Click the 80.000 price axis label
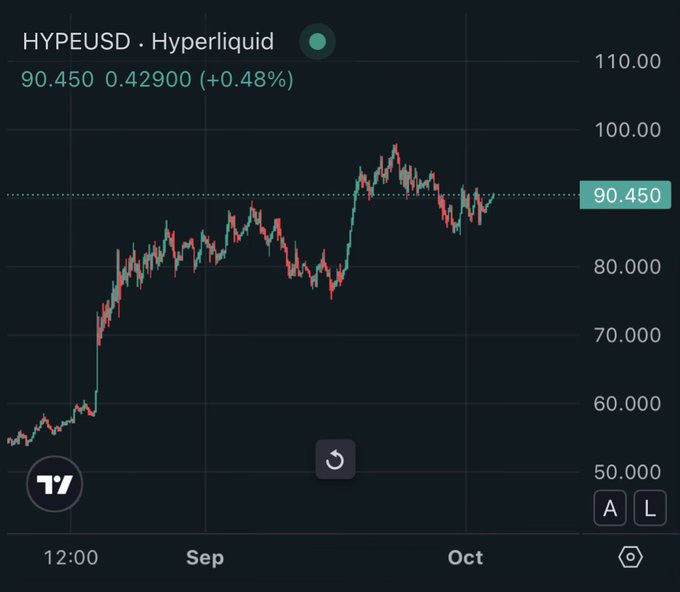 click(628, 266)
